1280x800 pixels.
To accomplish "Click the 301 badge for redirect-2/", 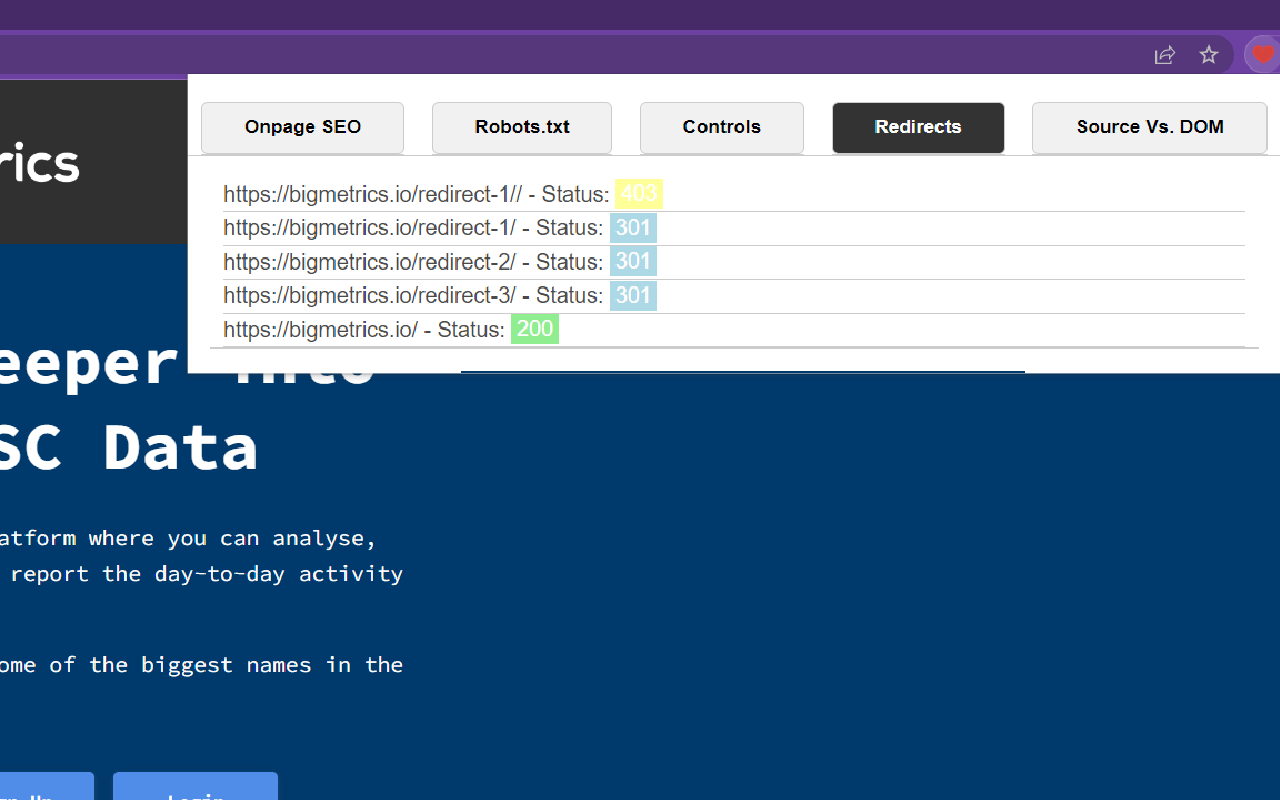I will 633,262.
